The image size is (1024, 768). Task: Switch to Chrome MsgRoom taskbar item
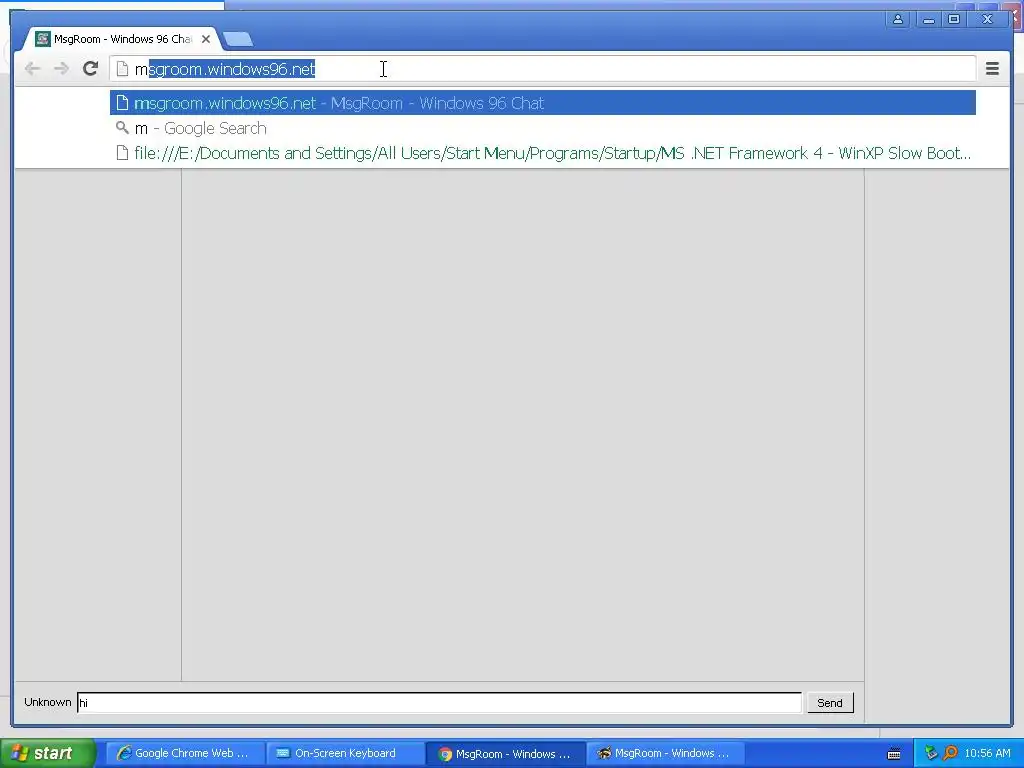click(x=505, y=753)
